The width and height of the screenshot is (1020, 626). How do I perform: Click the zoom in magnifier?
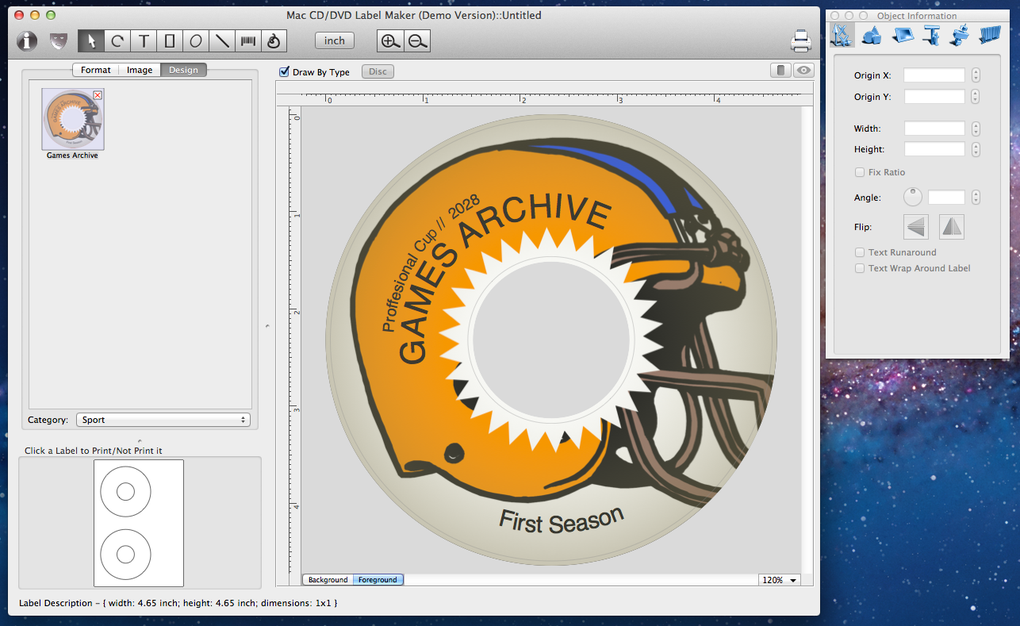[x=391, y=41]
